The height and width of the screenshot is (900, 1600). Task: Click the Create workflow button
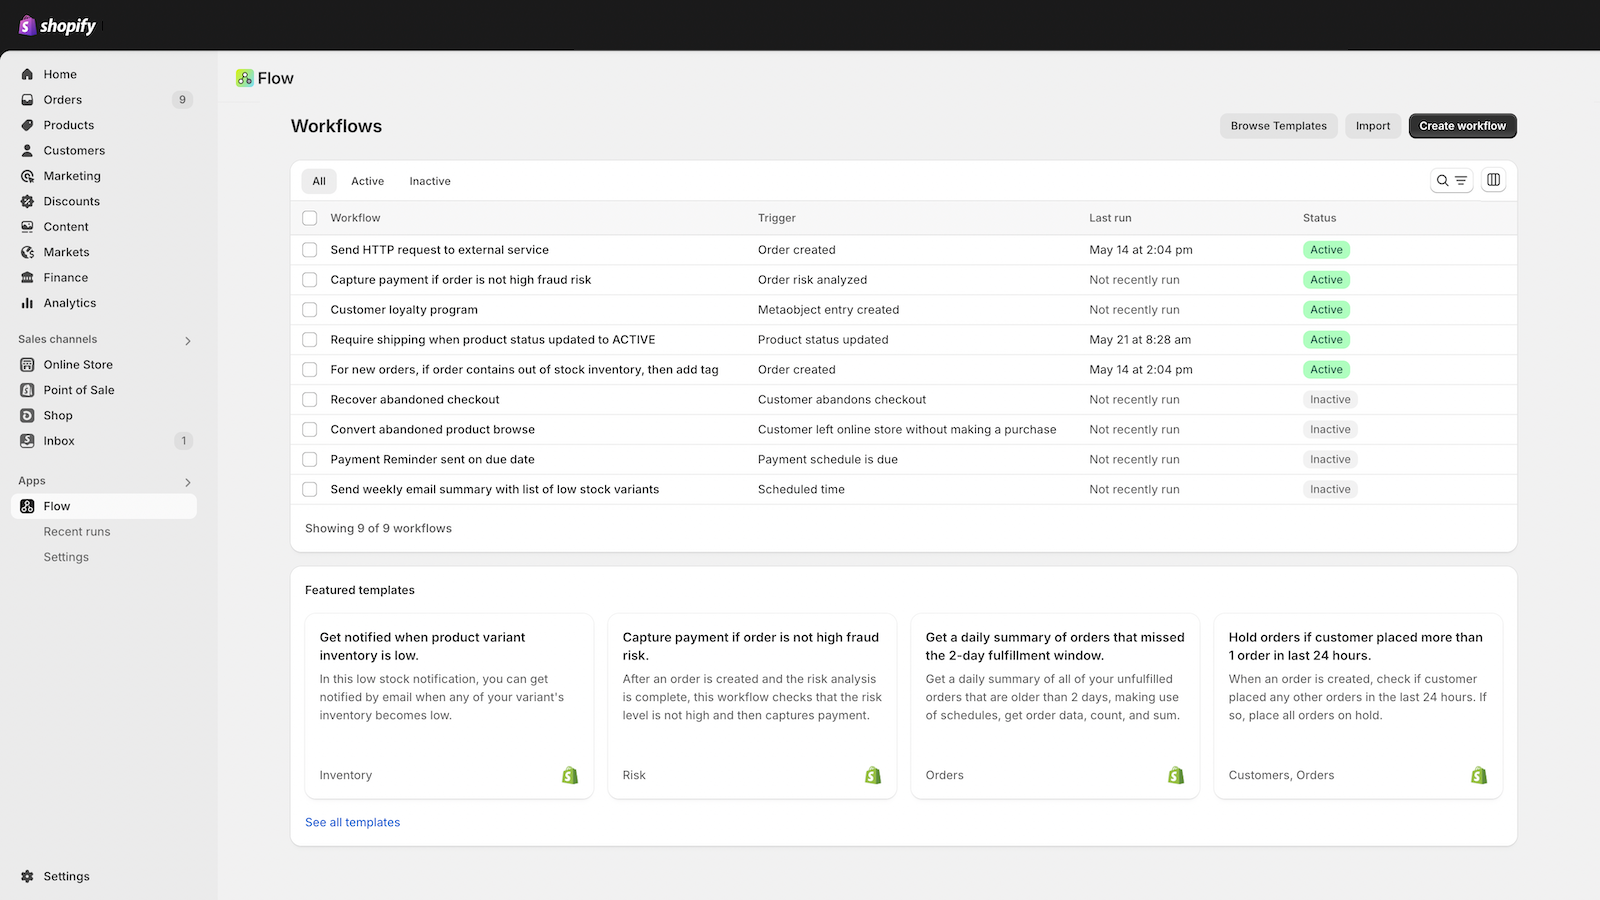coord(1462,126)
